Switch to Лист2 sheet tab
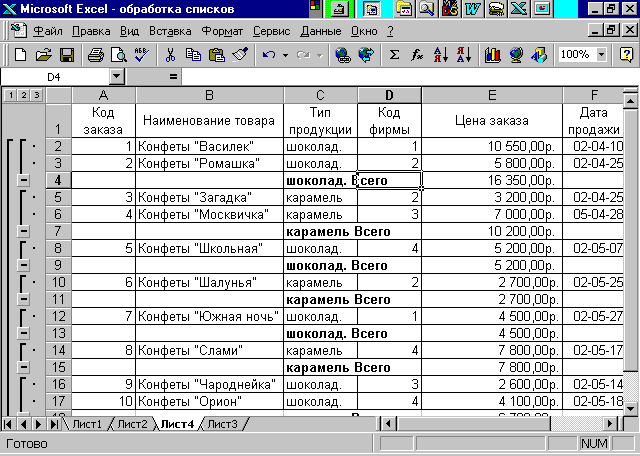This screenshot has width=640, height=456. click(132, 424)
